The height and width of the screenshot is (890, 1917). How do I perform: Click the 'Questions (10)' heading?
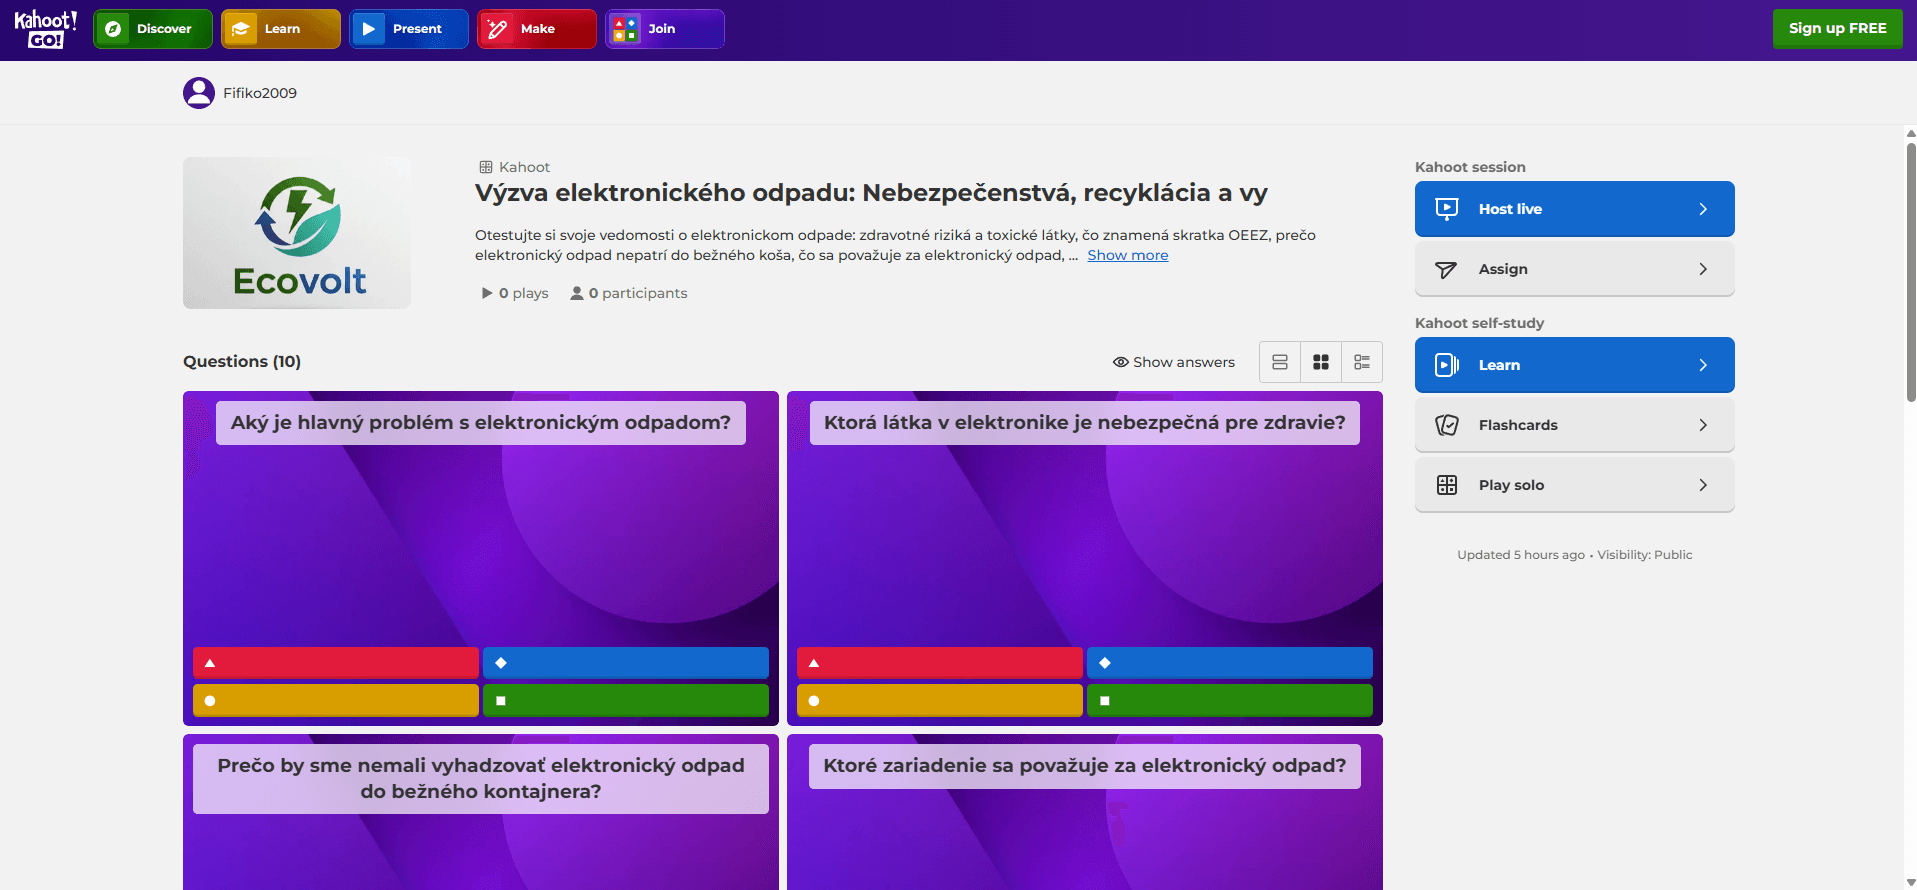tap(242, 361)
